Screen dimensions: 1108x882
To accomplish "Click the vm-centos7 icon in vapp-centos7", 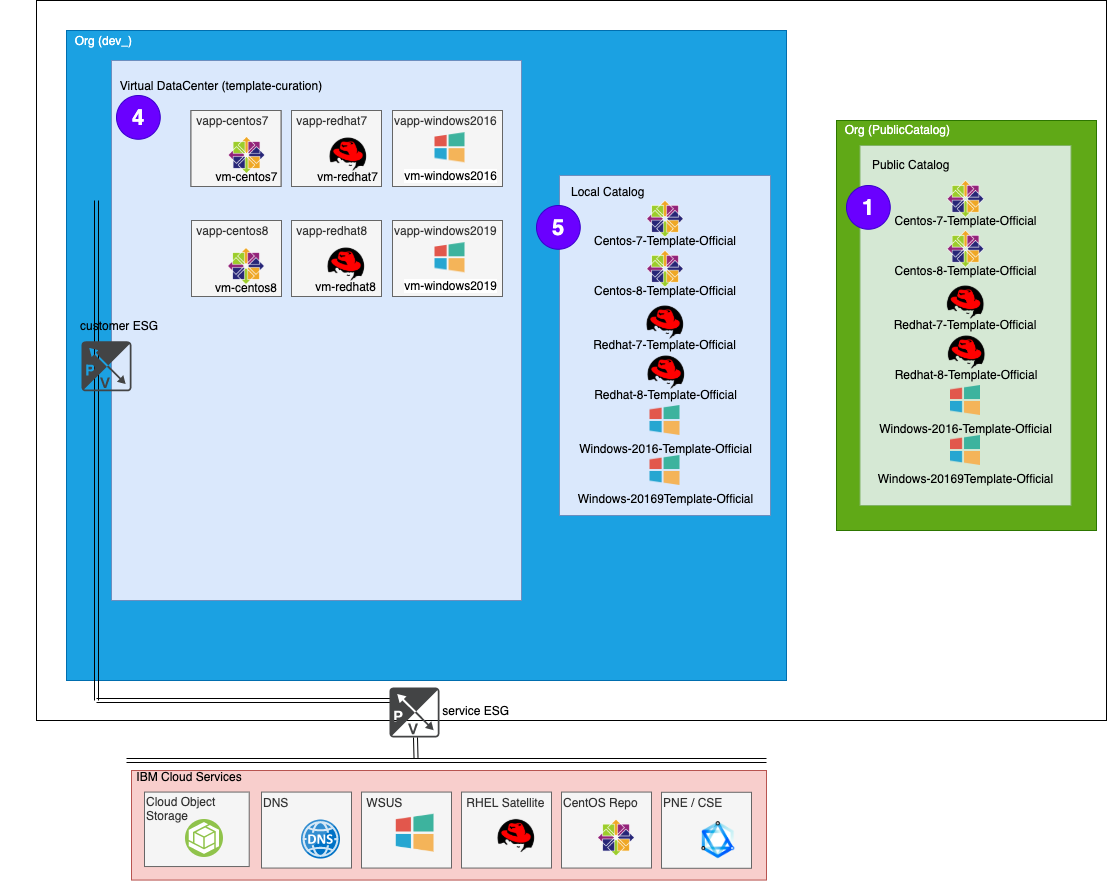I will coord(246,155).
